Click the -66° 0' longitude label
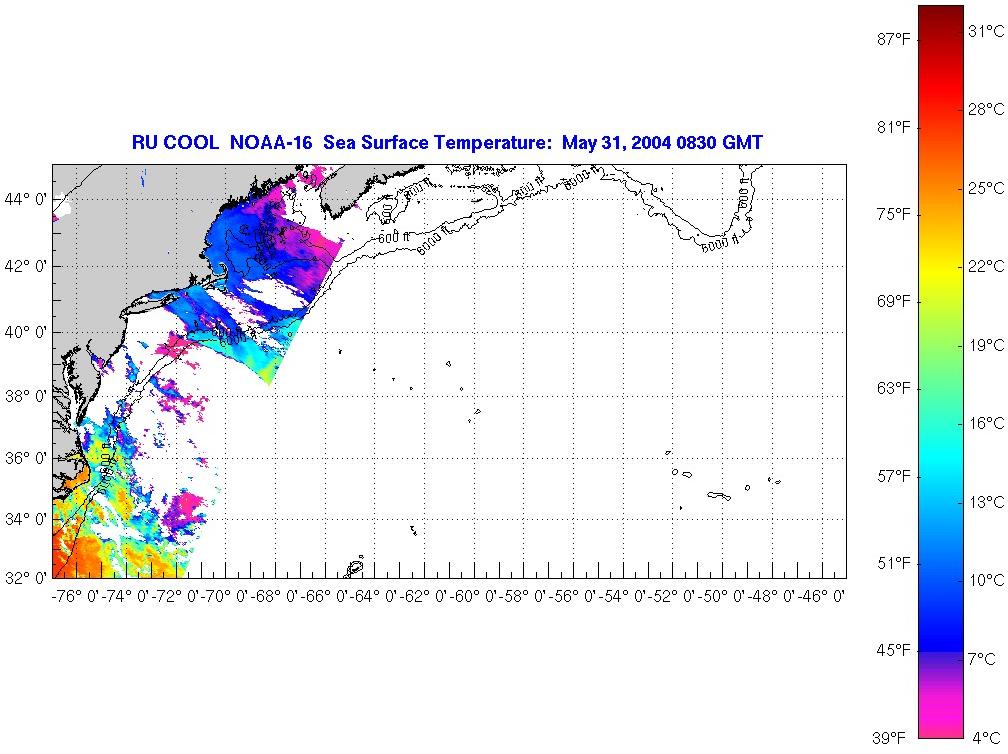 (323, 597)
